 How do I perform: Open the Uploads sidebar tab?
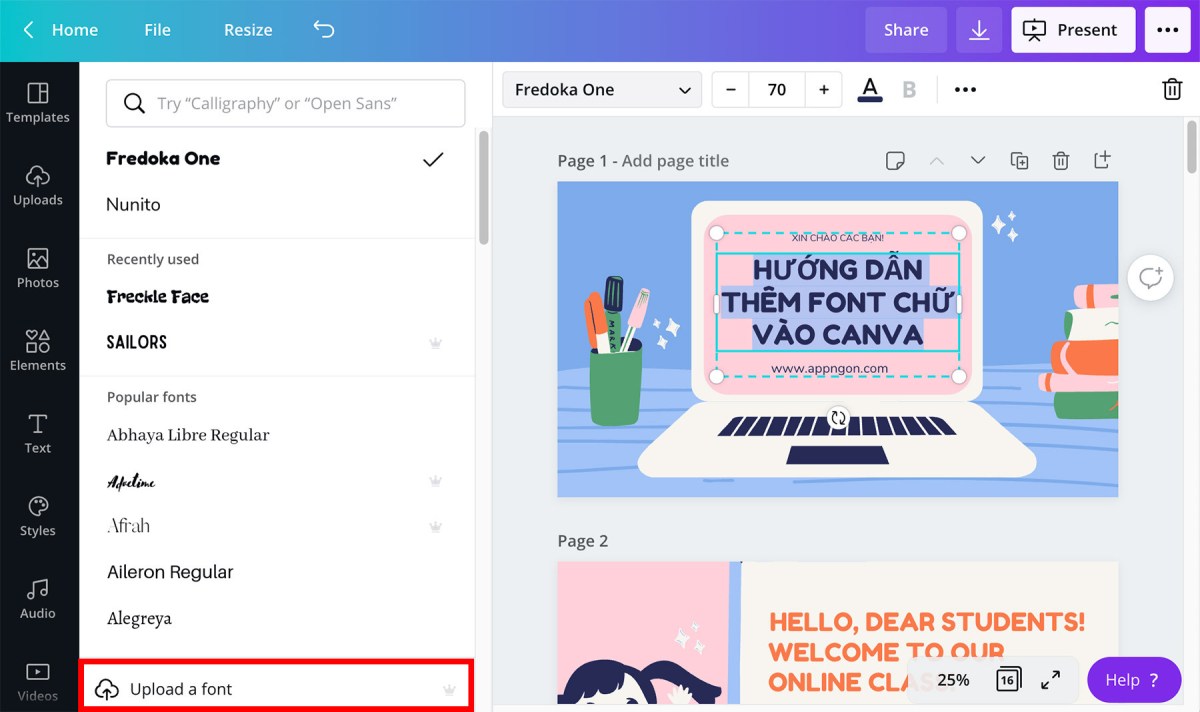(38, 186)
